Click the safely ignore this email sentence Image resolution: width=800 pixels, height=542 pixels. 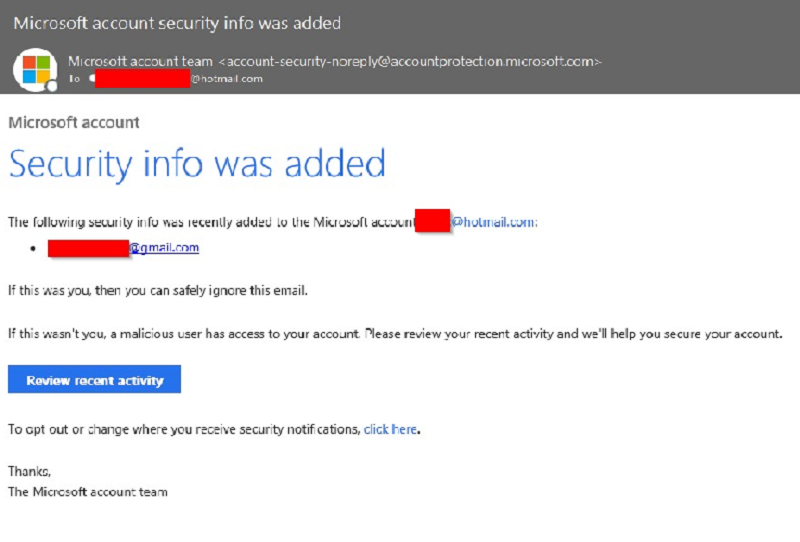pyautogui.click(x=158, y=290)
